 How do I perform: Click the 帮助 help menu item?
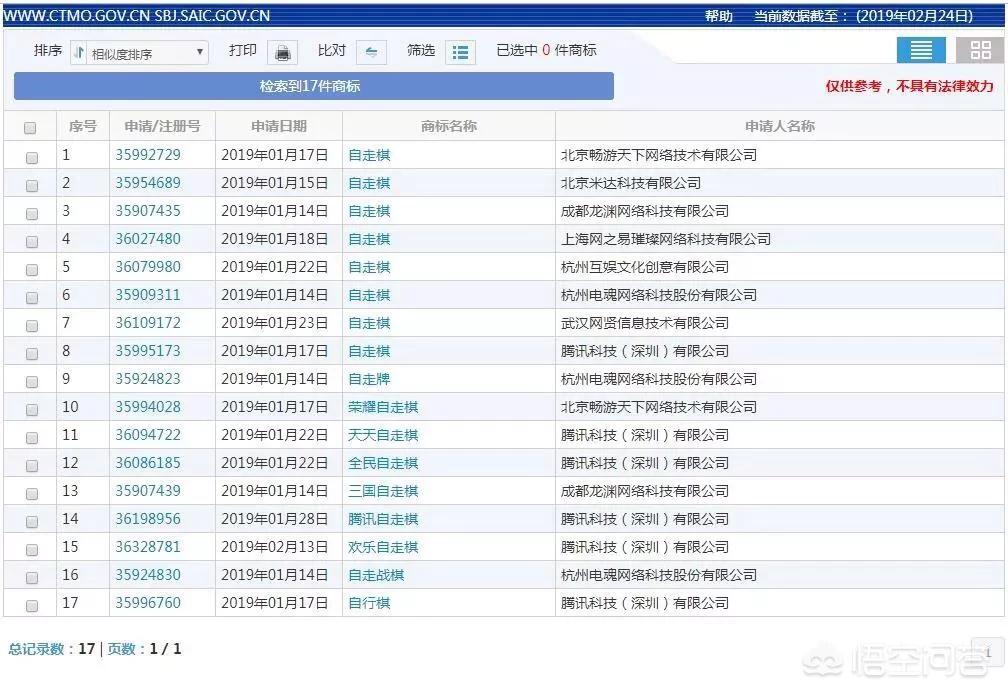[x=718, y=16]
